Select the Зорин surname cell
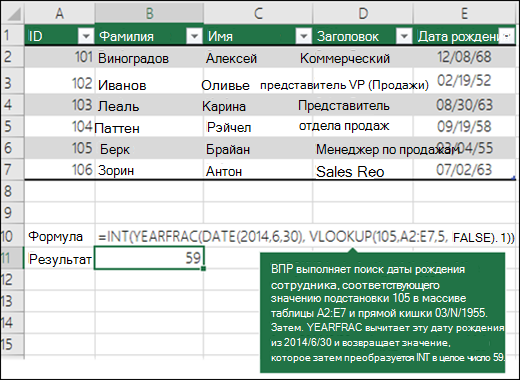This screenshot has width=520, height=380. click(149, 169)
